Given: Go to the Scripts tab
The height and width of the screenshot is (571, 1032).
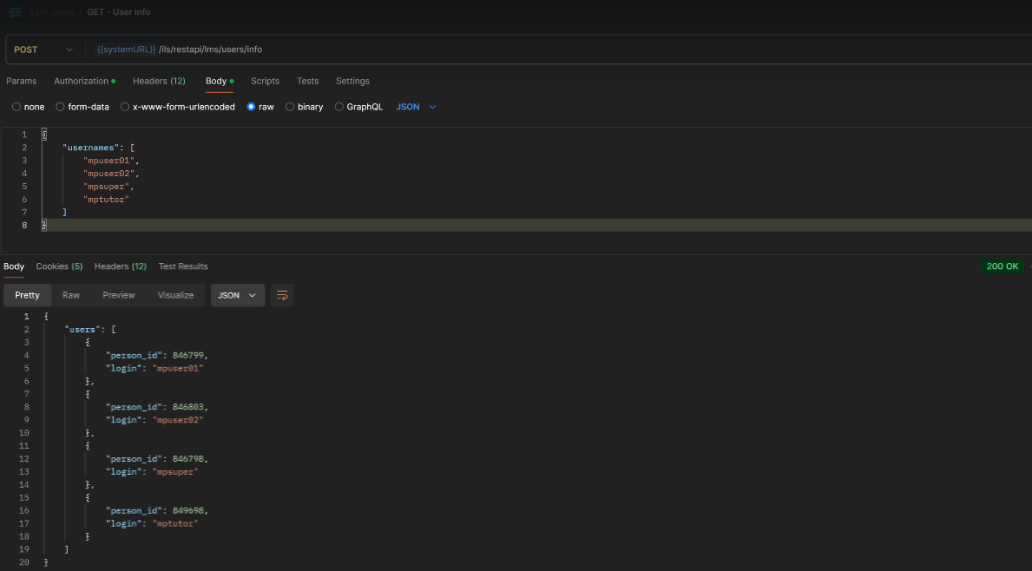Looking at the screenshot, I should coord(265,81).
